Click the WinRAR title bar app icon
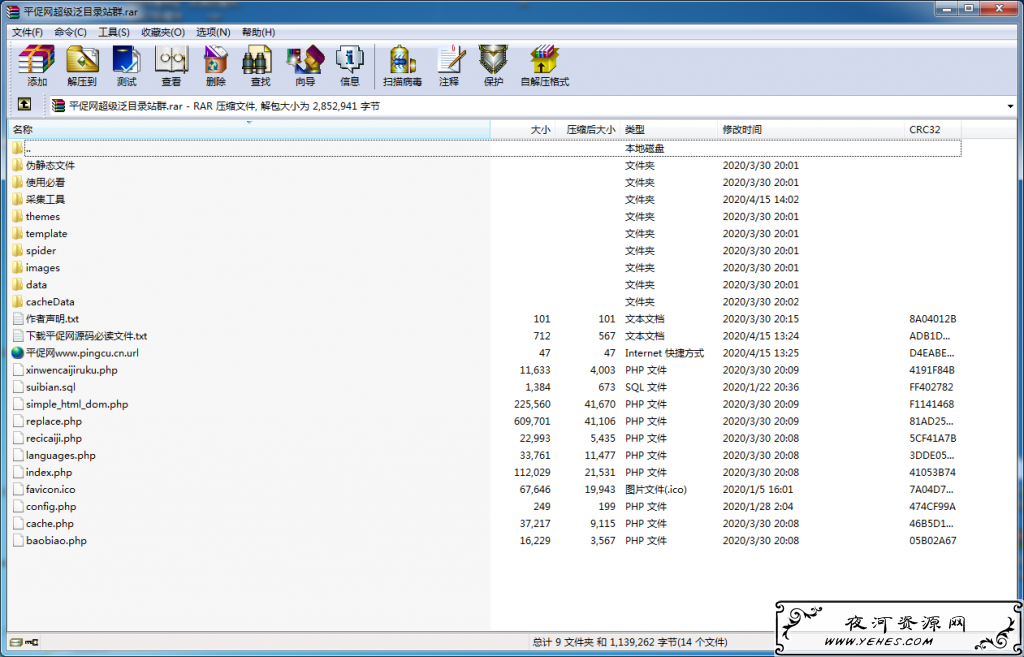 point(13,12)
